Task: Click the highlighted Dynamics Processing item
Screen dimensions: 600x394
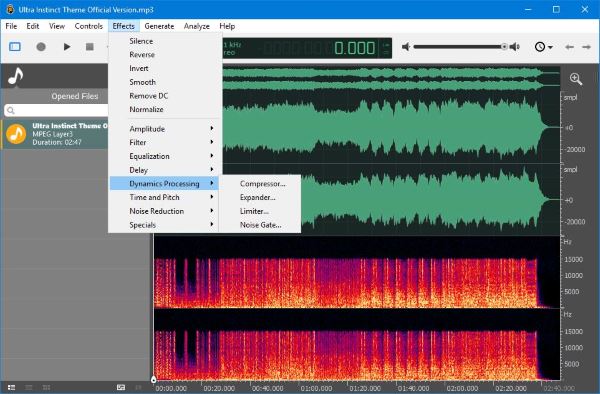Action: click(x=164, y=184)
